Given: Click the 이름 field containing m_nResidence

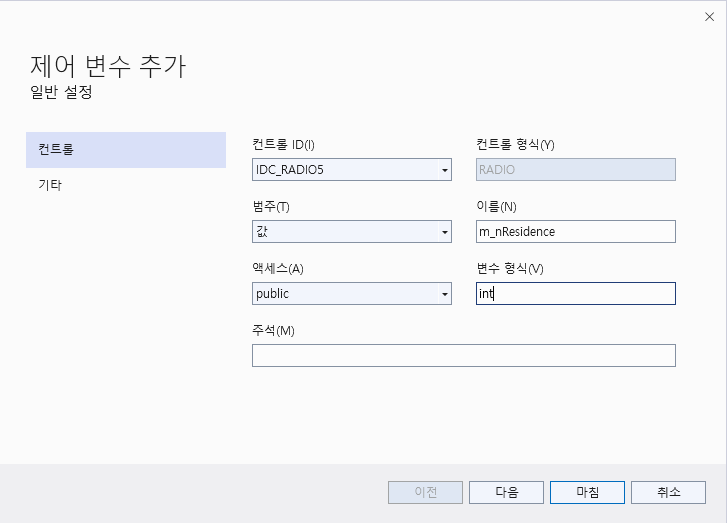Looking at the screenshot, I should [x=575, y=232].
